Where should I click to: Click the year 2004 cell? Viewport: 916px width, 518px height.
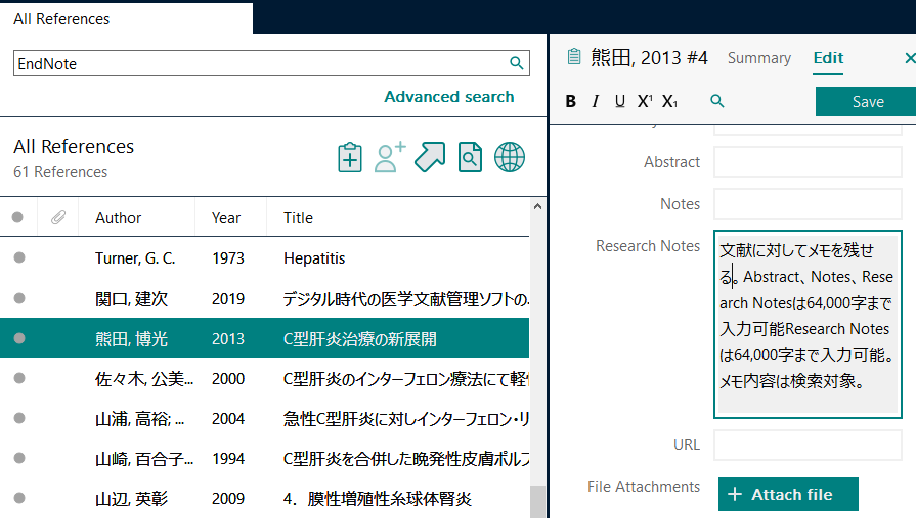click(228, 419)
